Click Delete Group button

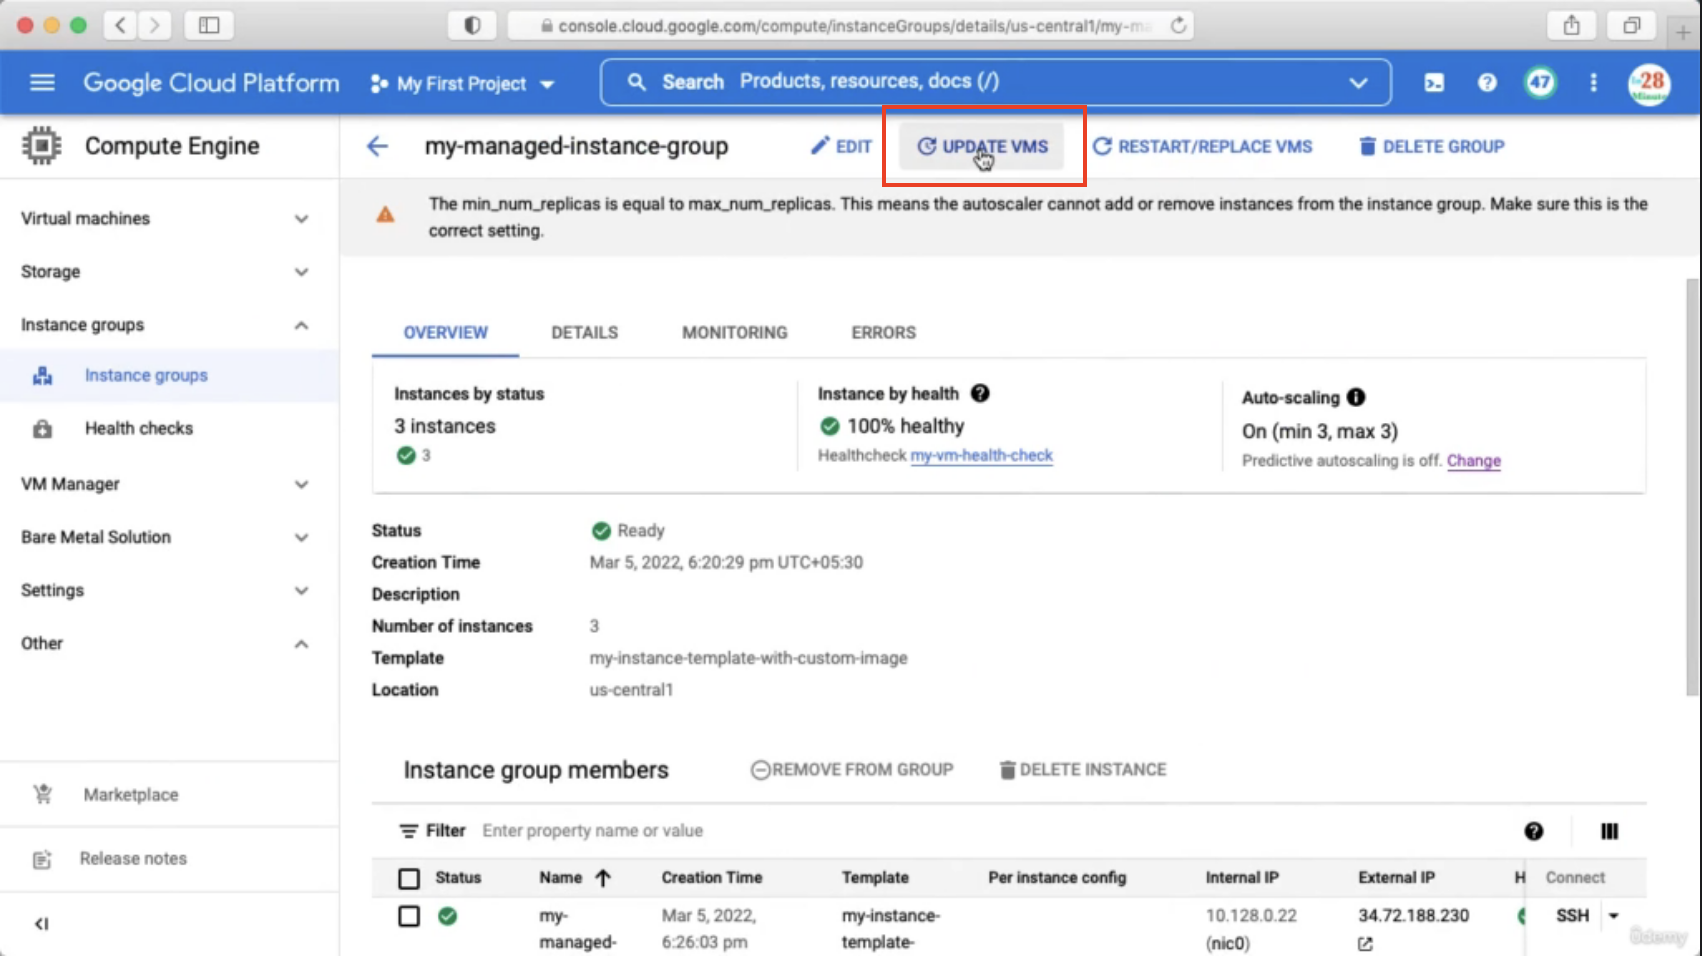[x=1431, y=147]
